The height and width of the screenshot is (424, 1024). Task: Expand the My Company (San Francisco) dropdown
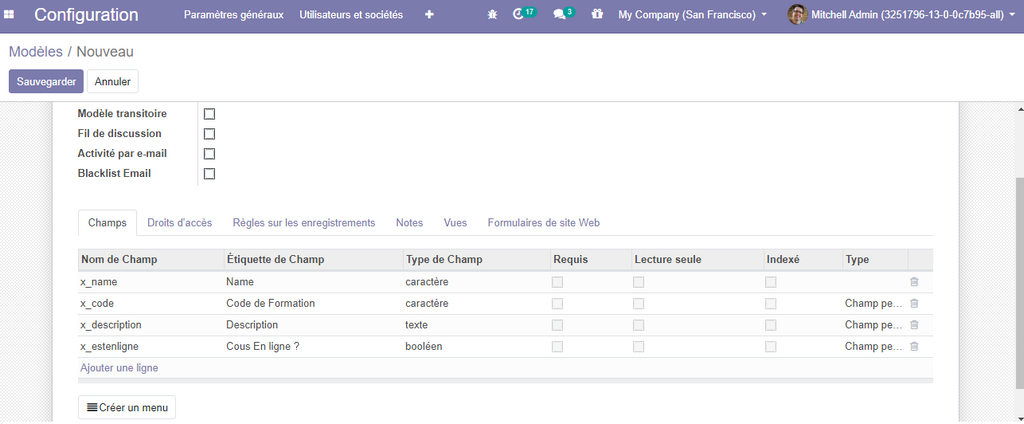pyautogui.click(x=692, y=15)
